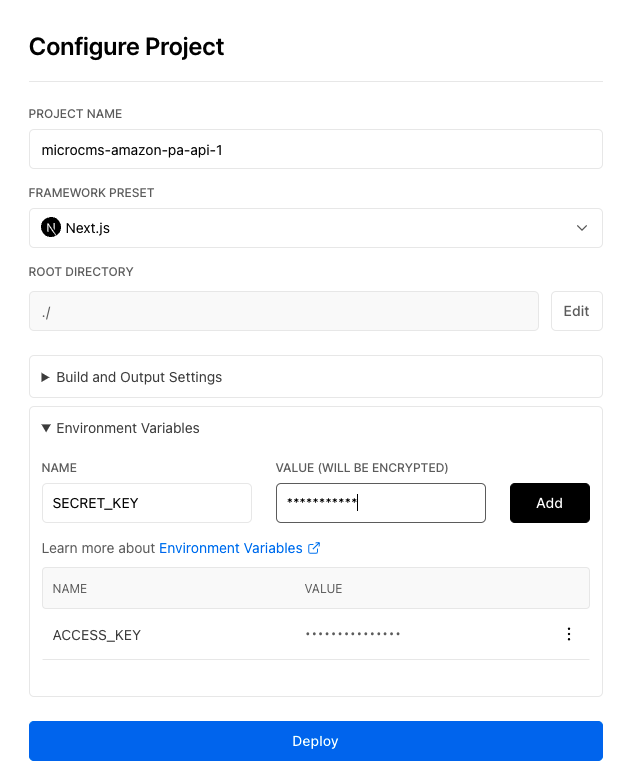
Task: Open the Next.js framework preset combo box
Action: point(315,228)
